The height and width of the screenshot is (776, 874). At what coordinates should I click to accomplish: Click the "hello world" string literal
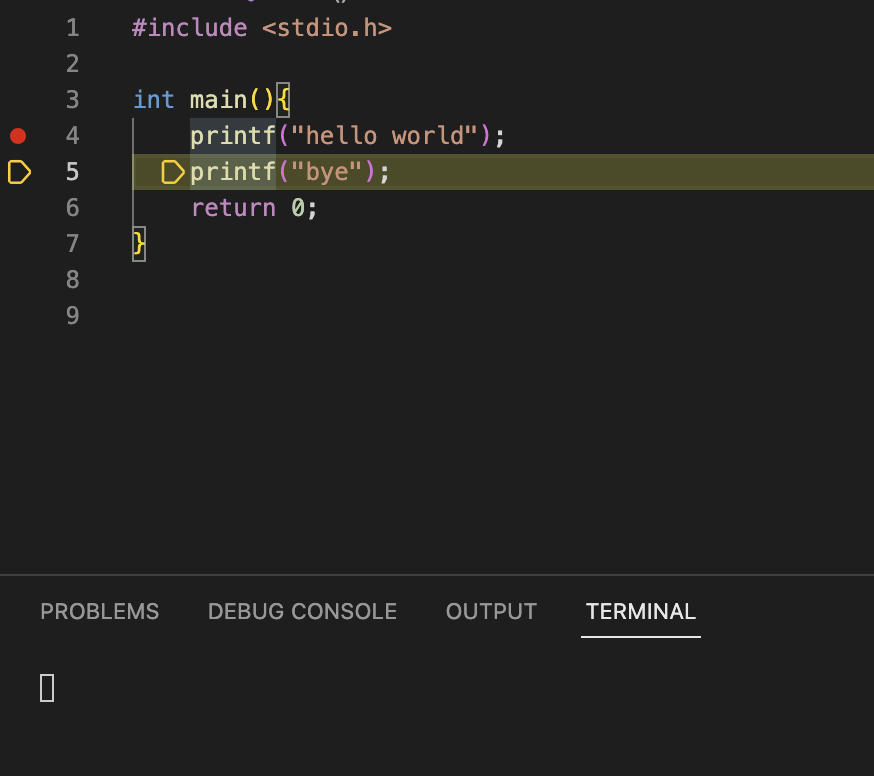point(385,136)
